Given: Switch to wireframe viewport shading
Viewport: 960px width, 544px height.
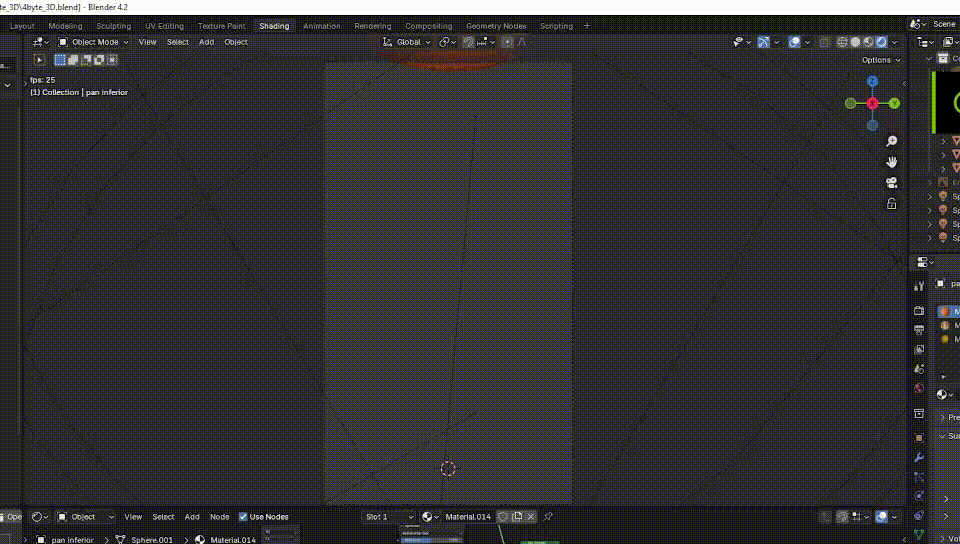Looking at the screenshot, I should 842,42.
